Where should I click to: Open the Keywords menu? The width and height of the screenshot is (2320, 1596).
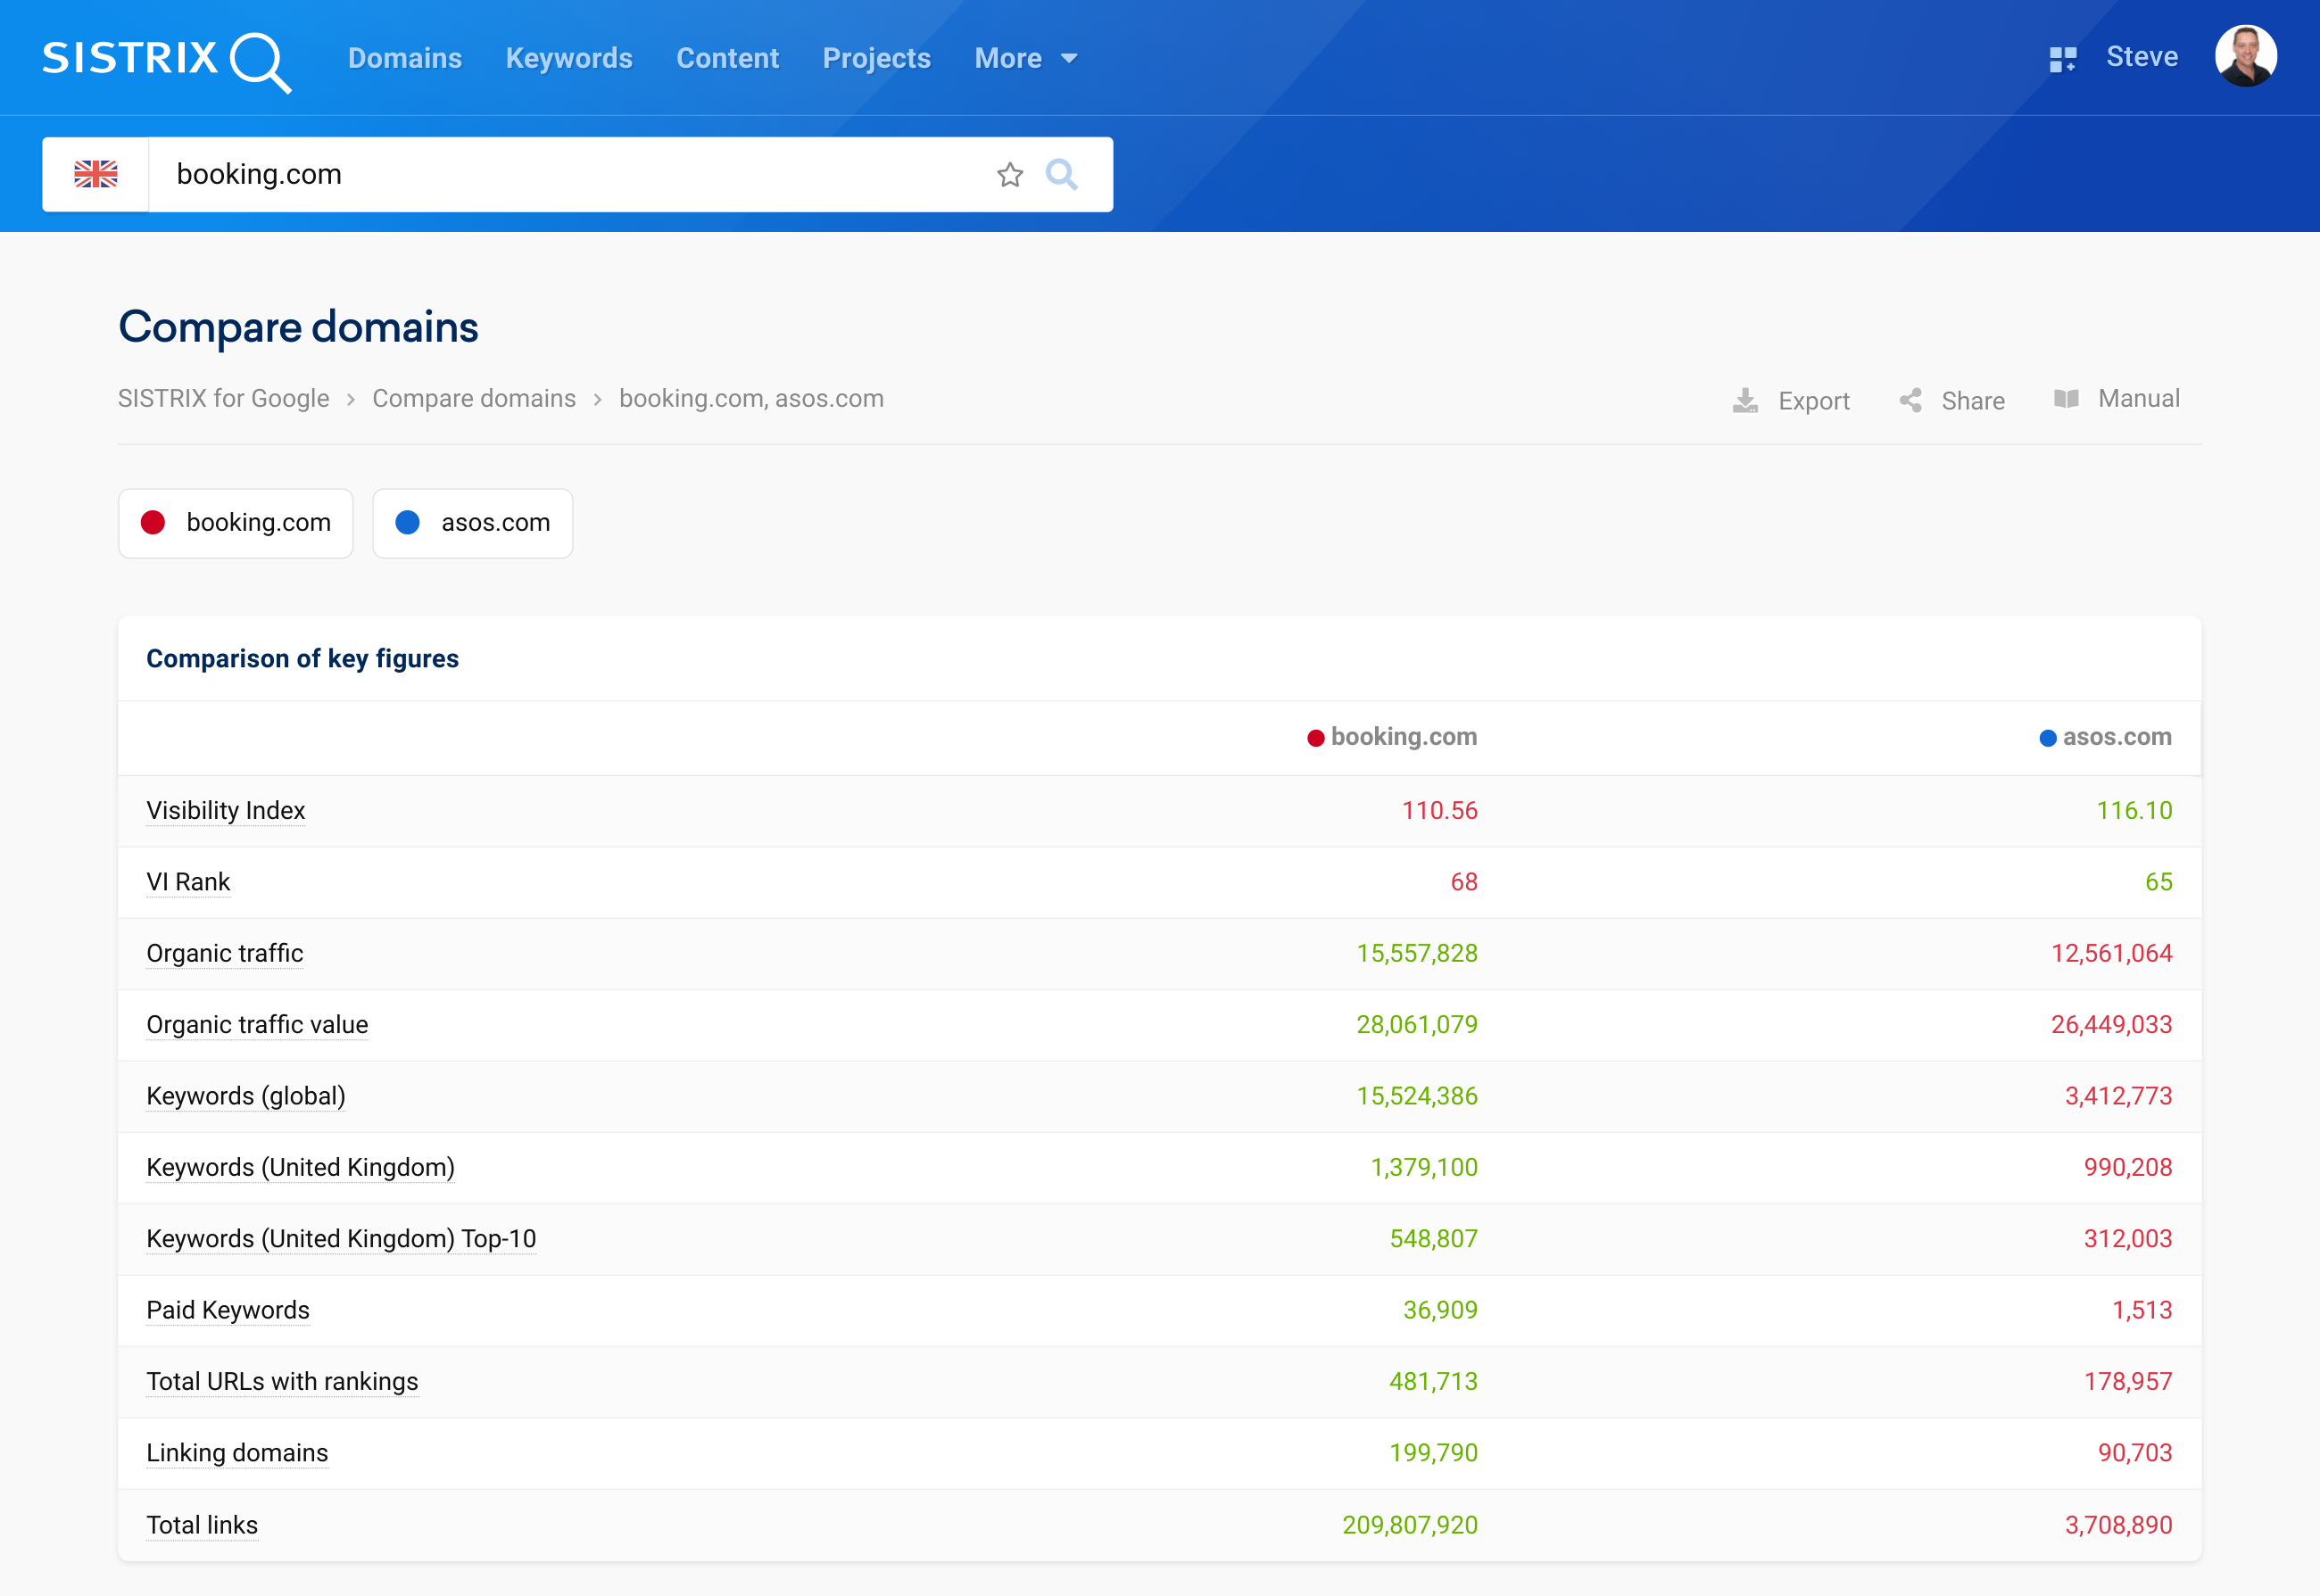(569, 58)
